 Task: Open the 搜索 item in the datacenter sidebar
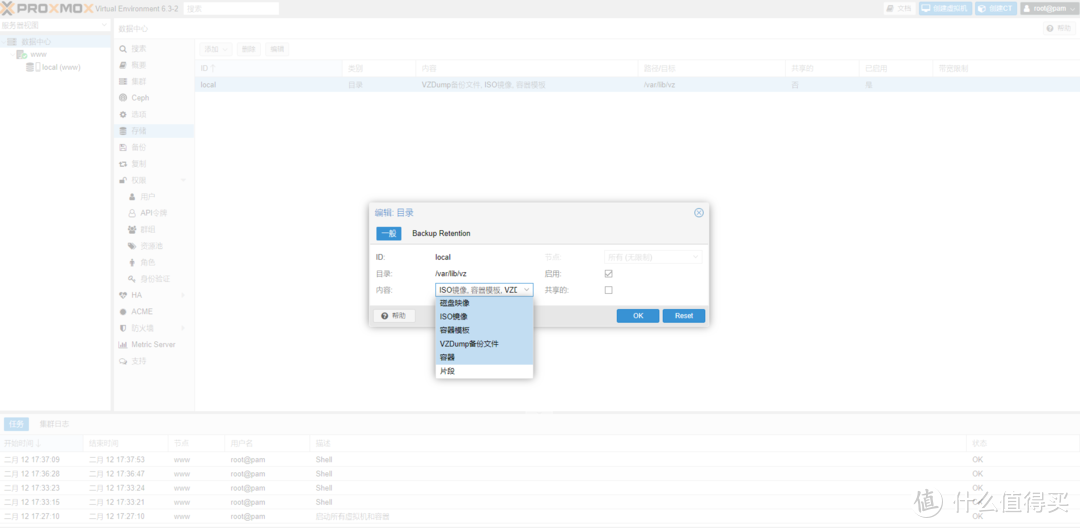tap(138, 48)
